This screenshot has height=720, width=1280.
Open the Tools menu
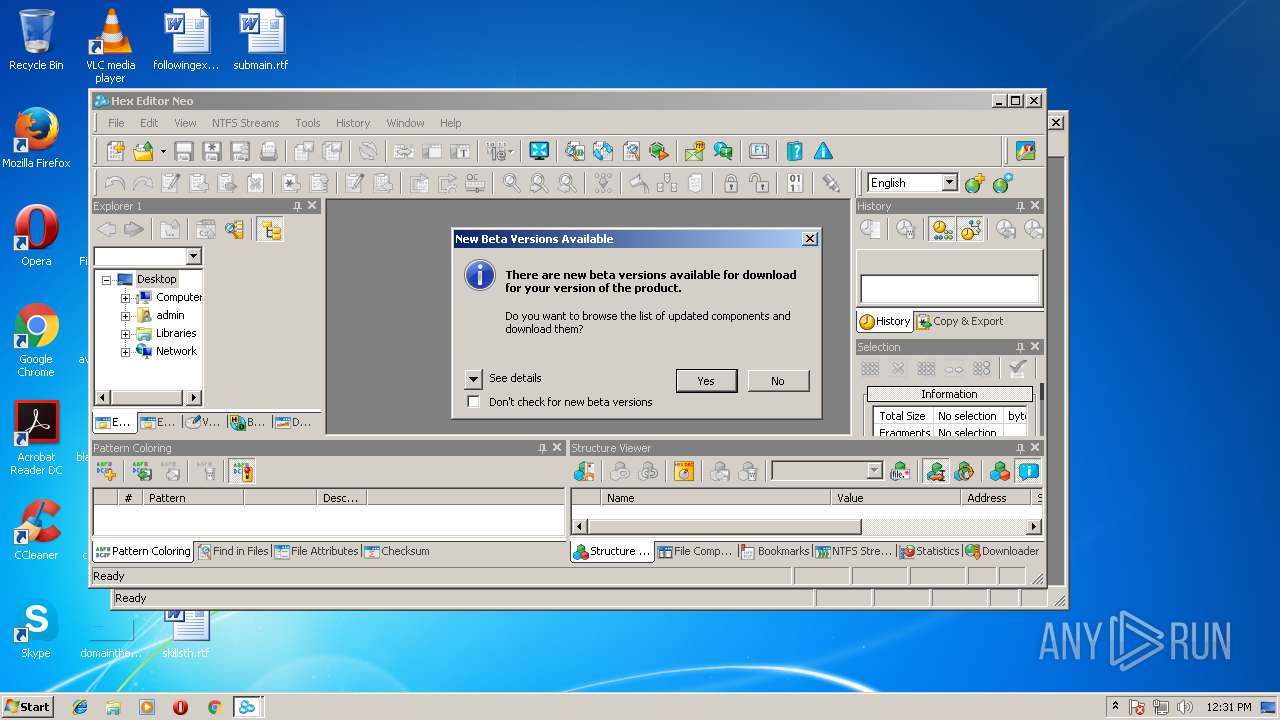point(308,123)
